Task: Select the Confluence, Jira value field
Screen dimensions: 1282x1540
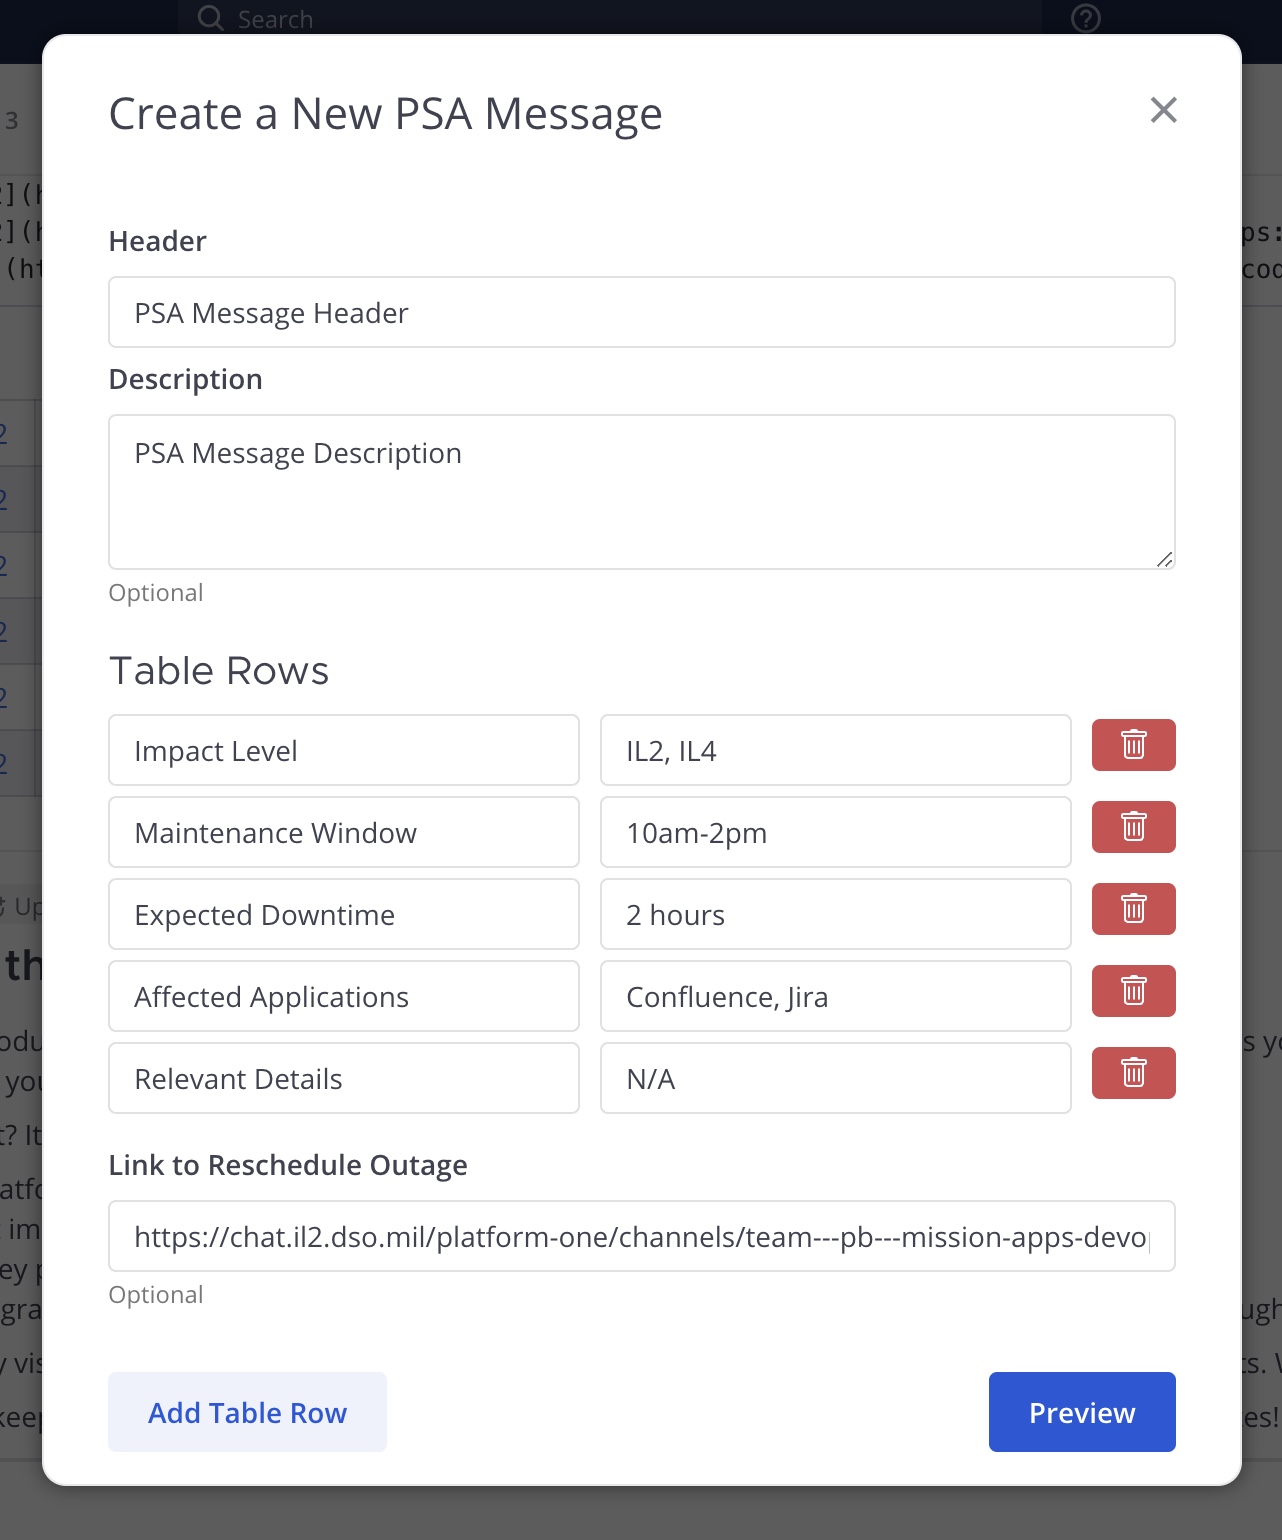Action: click(835, 997)
